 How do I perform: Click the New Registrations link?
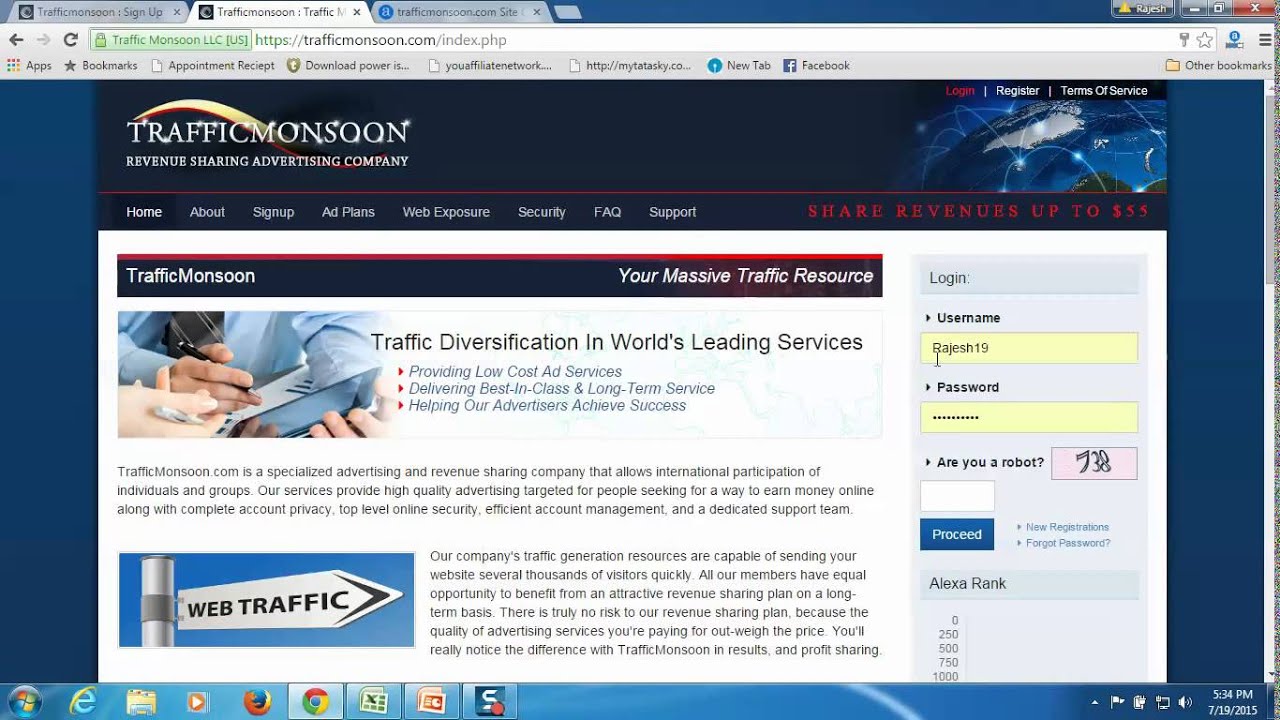[x=1067, y=527]
